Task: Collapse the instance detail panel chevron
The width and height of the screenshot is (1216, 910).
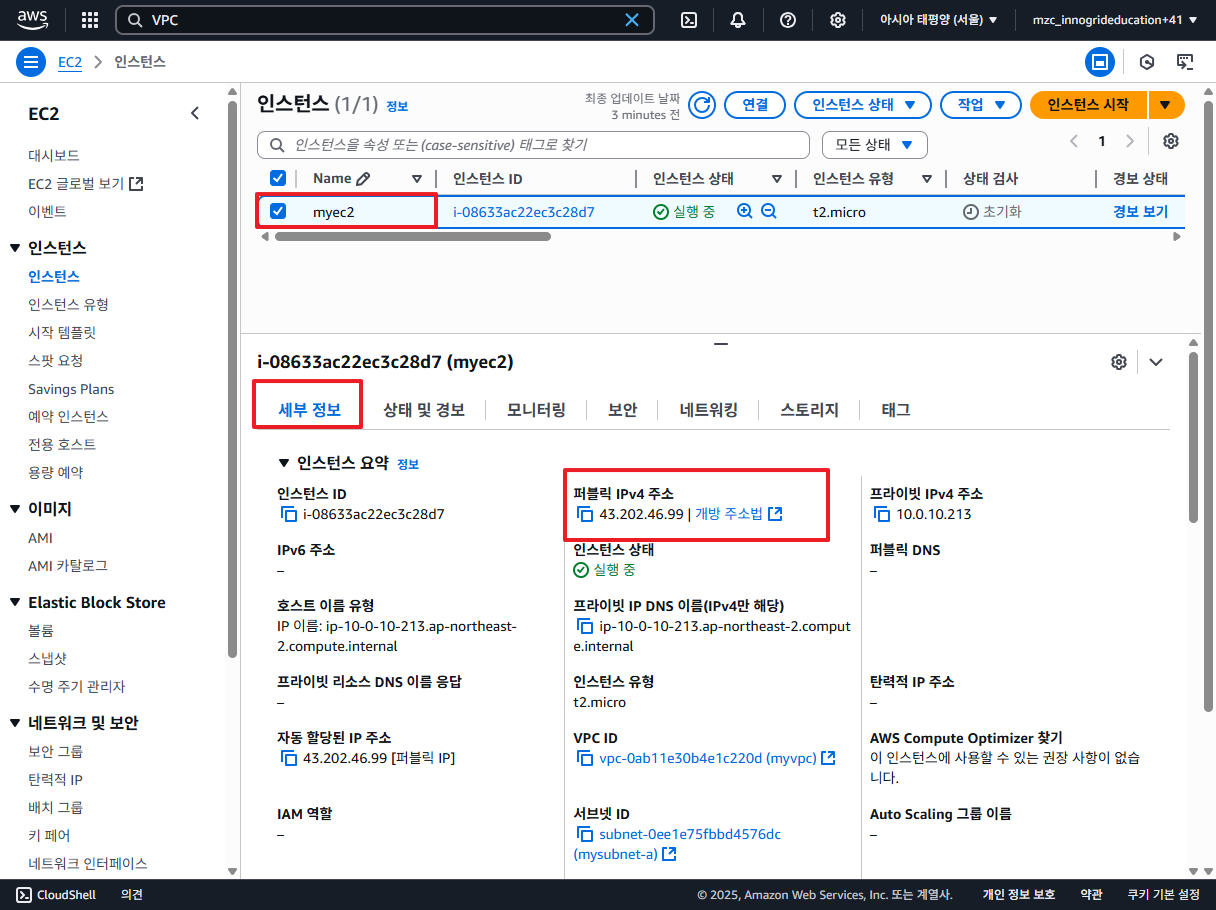Action: coord(1156,362)
